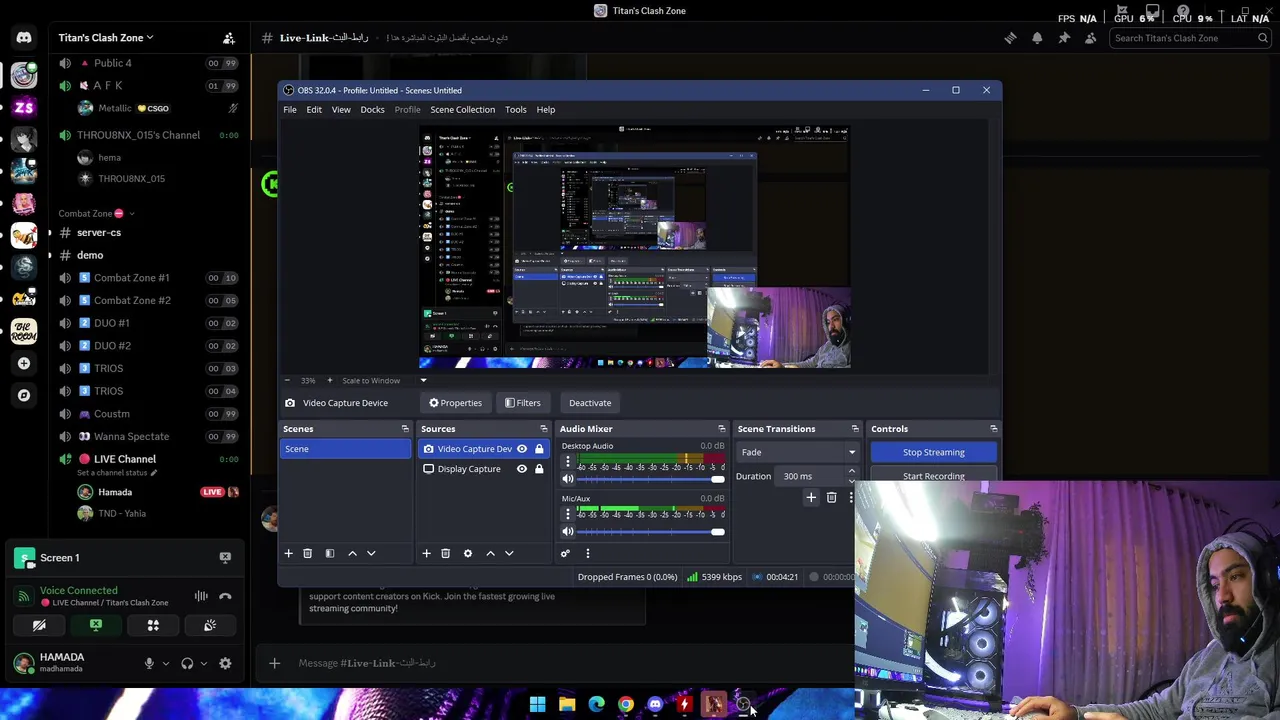Viewport: 1280px width, 720px height.
Task: Open OBS View menu
Action: coord(341,109)
